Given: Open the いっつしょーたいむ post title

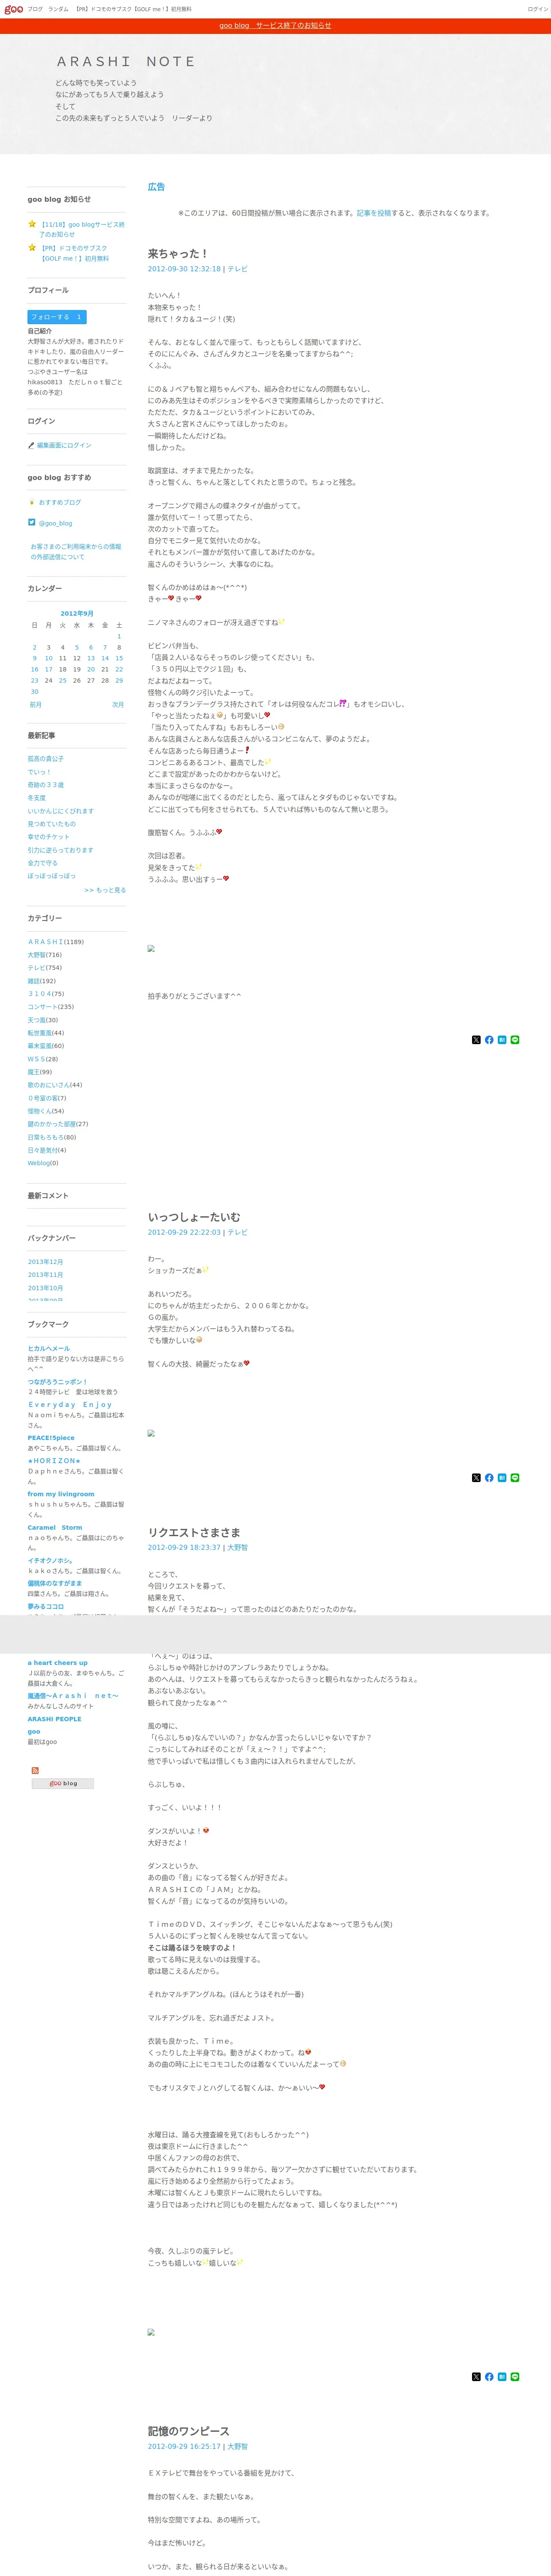Looking at the screenshot, I should coord(194,1217).
